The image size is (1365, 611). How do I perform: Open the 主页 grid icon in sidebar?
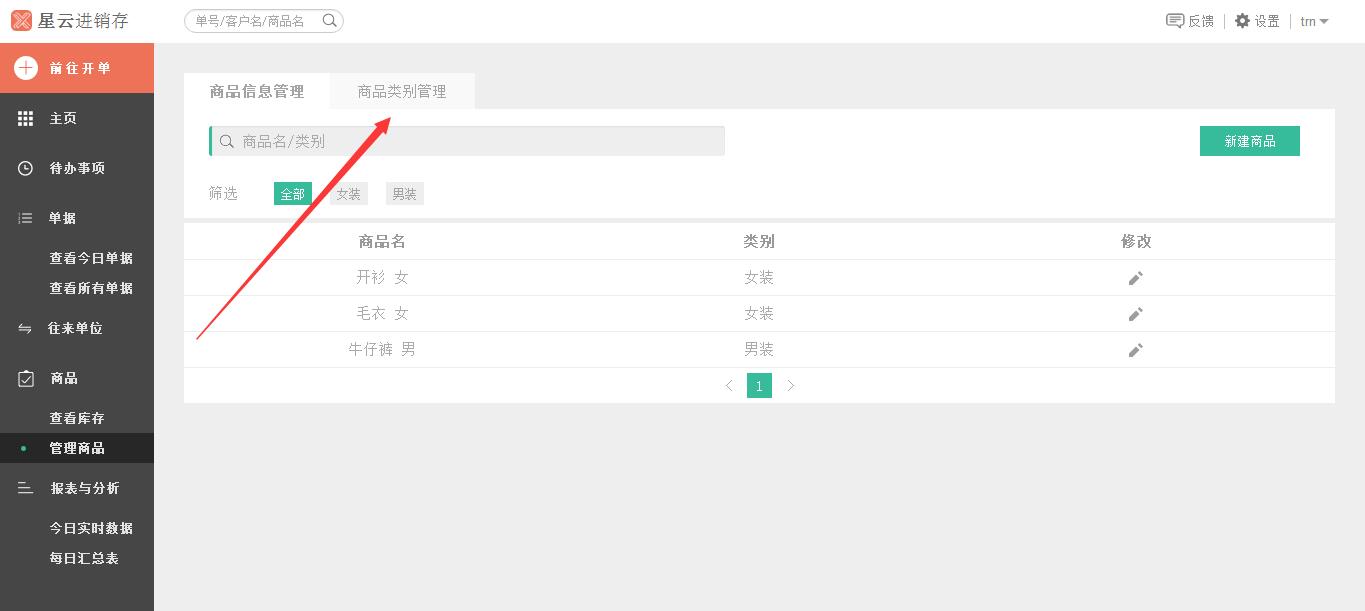point(24,118)
